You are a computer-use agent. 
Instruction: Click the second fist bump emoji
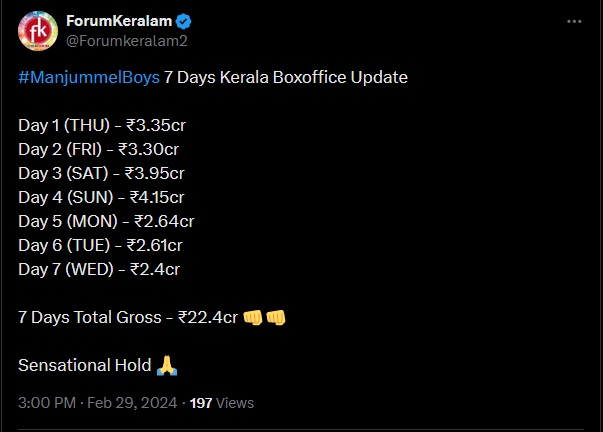click(276, 317)
